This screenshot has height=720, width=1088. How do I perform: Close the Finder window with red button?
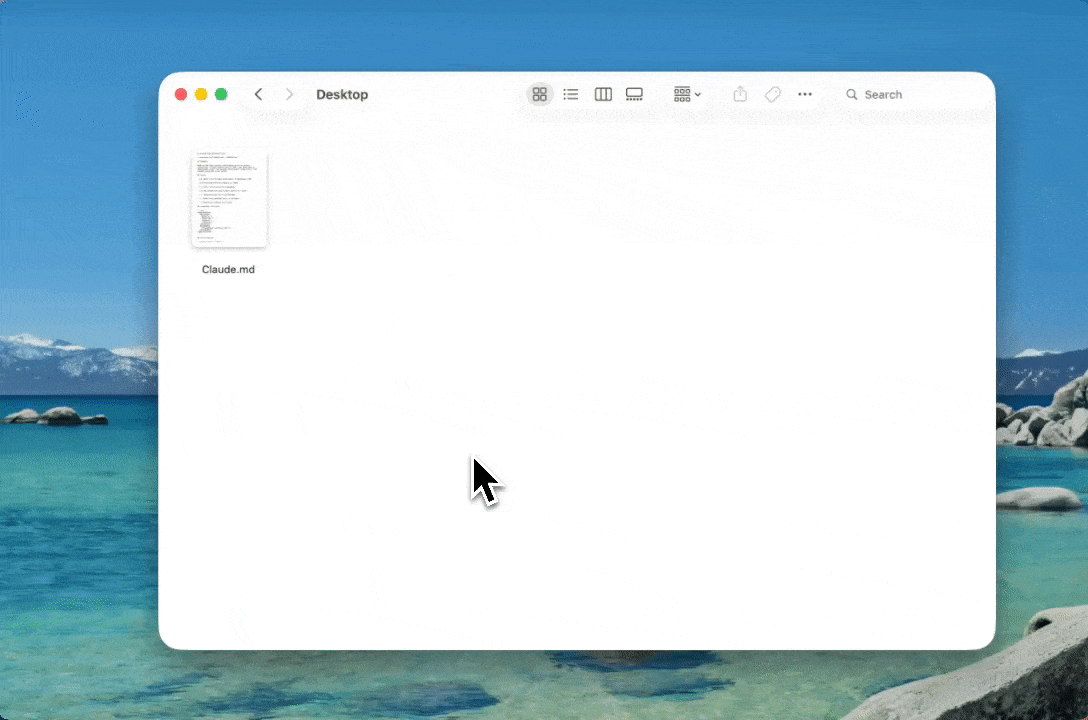pyautogui.click(x=181, y=94)
